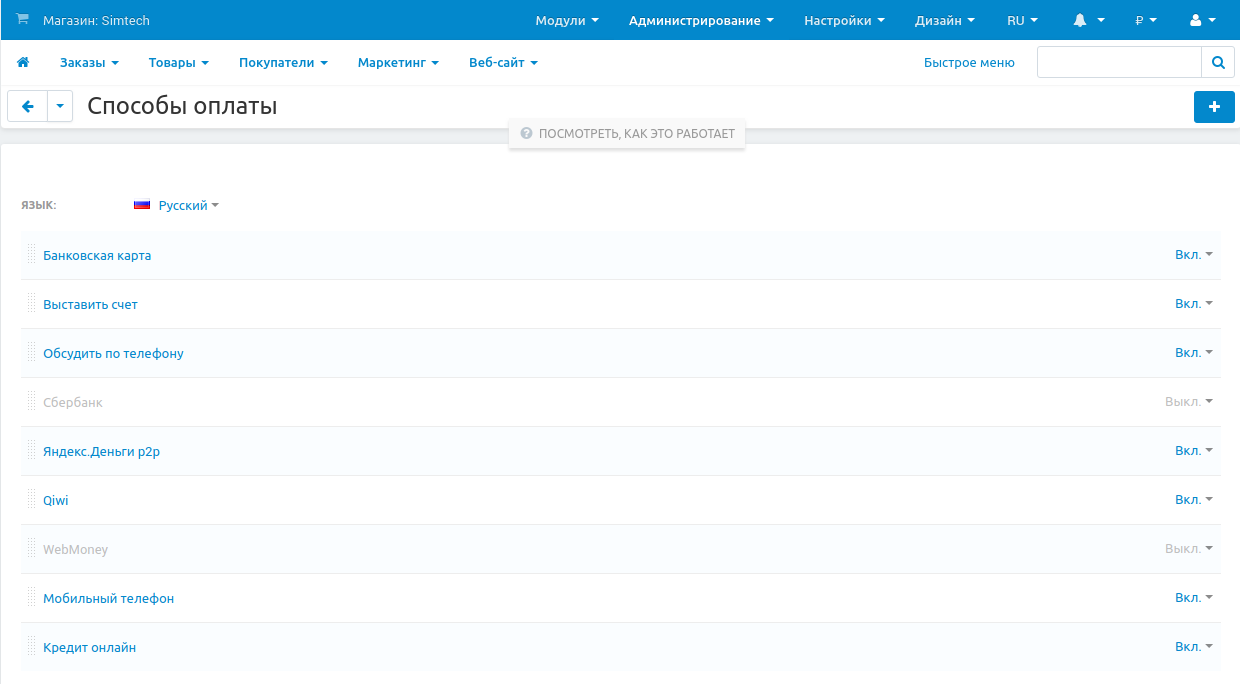Image resolution: width=1240 pixels, height=684 pixels.
Task: Grab the drag handle of Банковская карта
Action: [31, 255]
